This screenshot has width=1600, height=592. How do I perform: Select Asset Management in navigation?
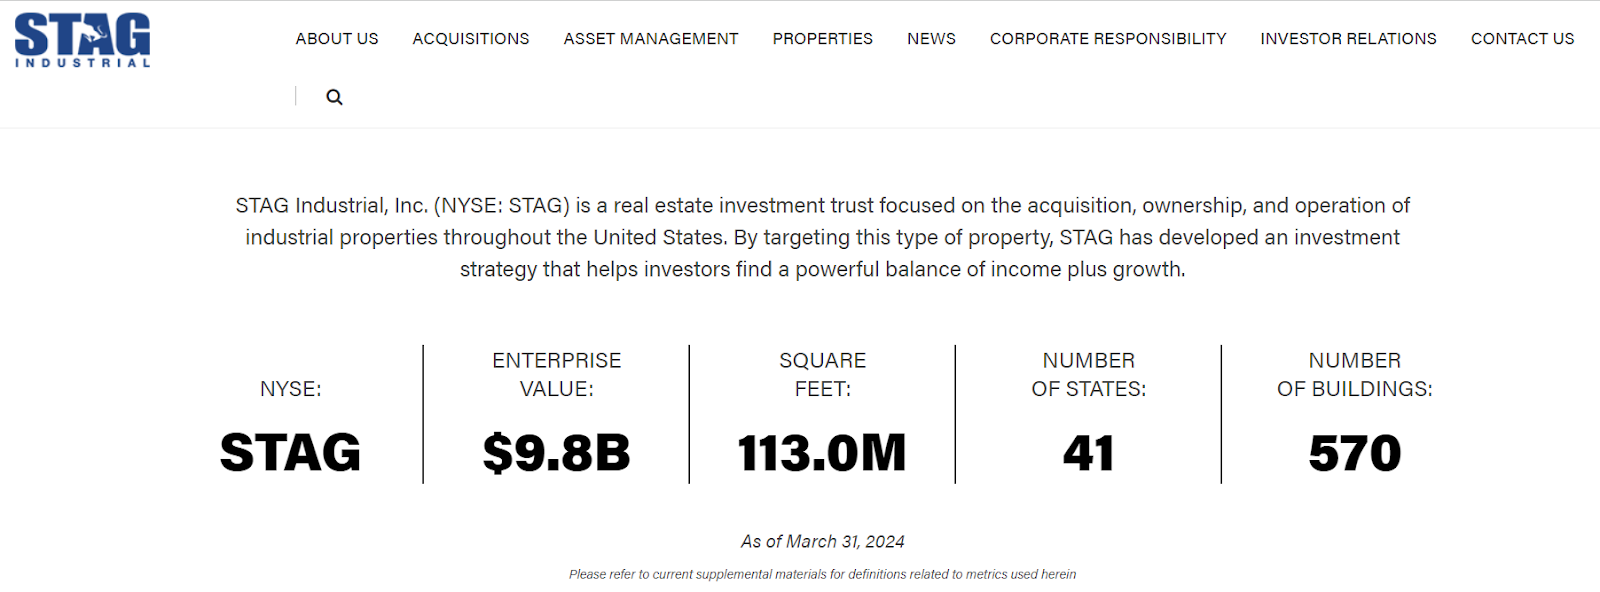651,39
